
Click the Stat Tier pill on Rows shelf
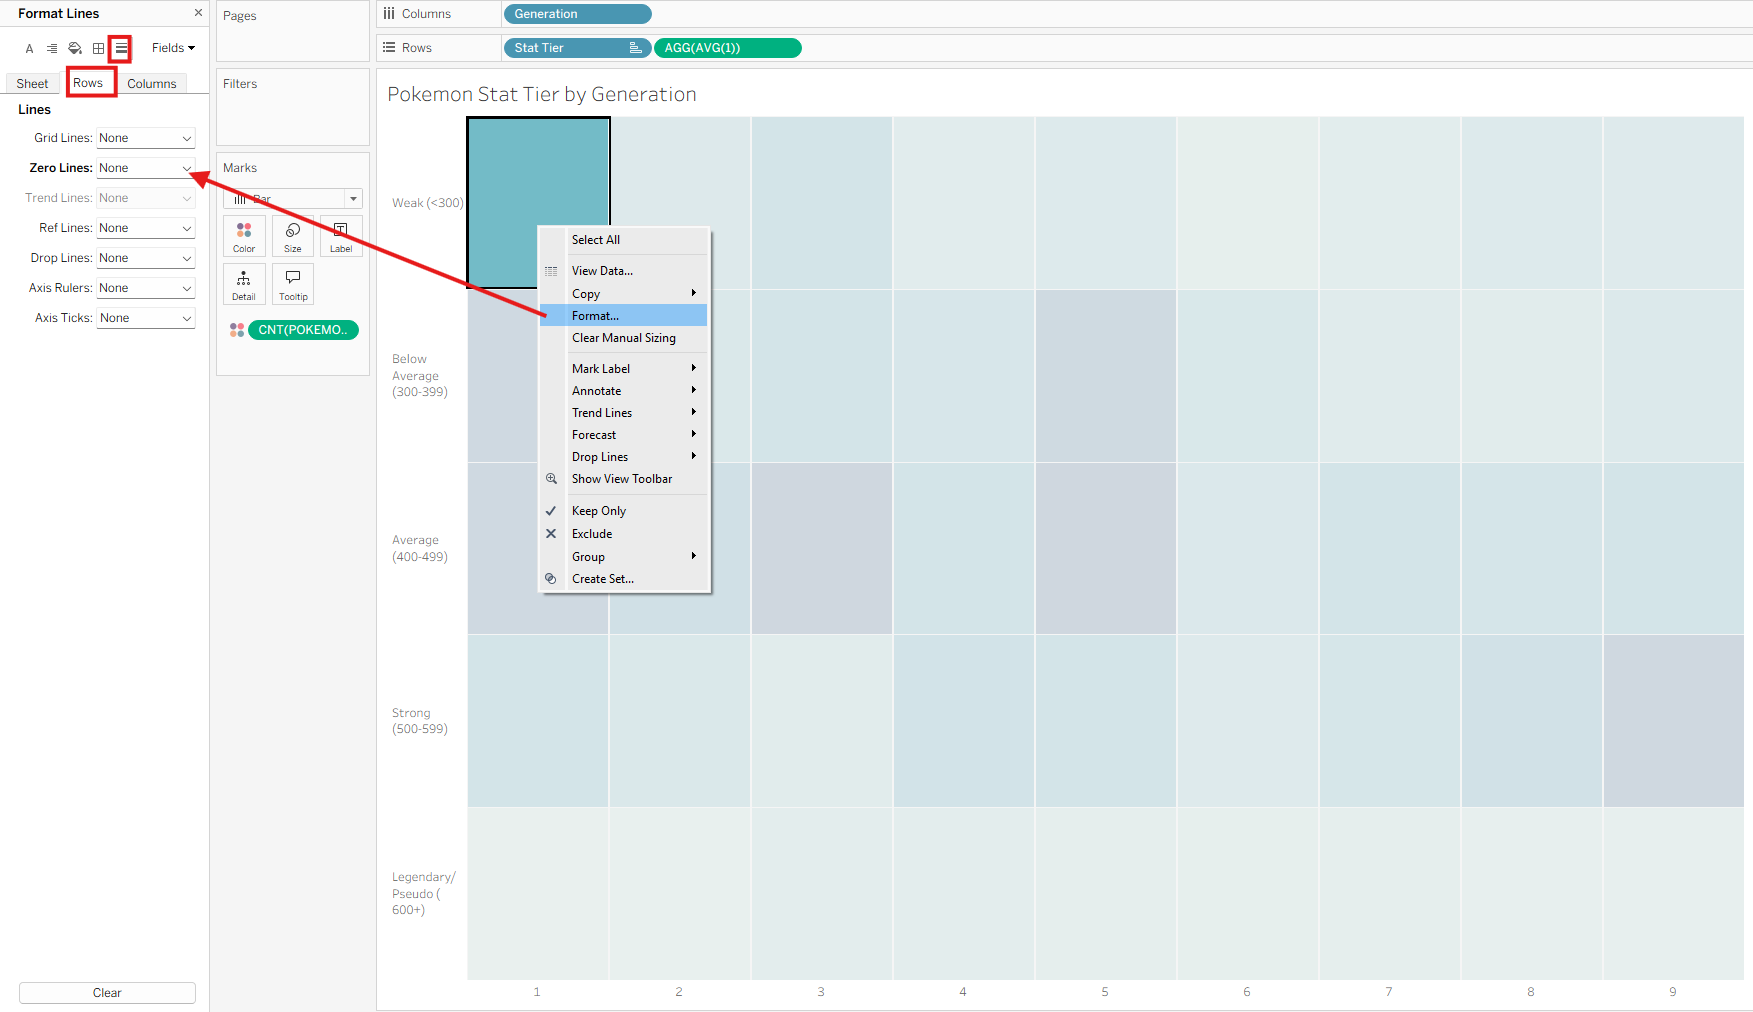[x=578, y=48]
